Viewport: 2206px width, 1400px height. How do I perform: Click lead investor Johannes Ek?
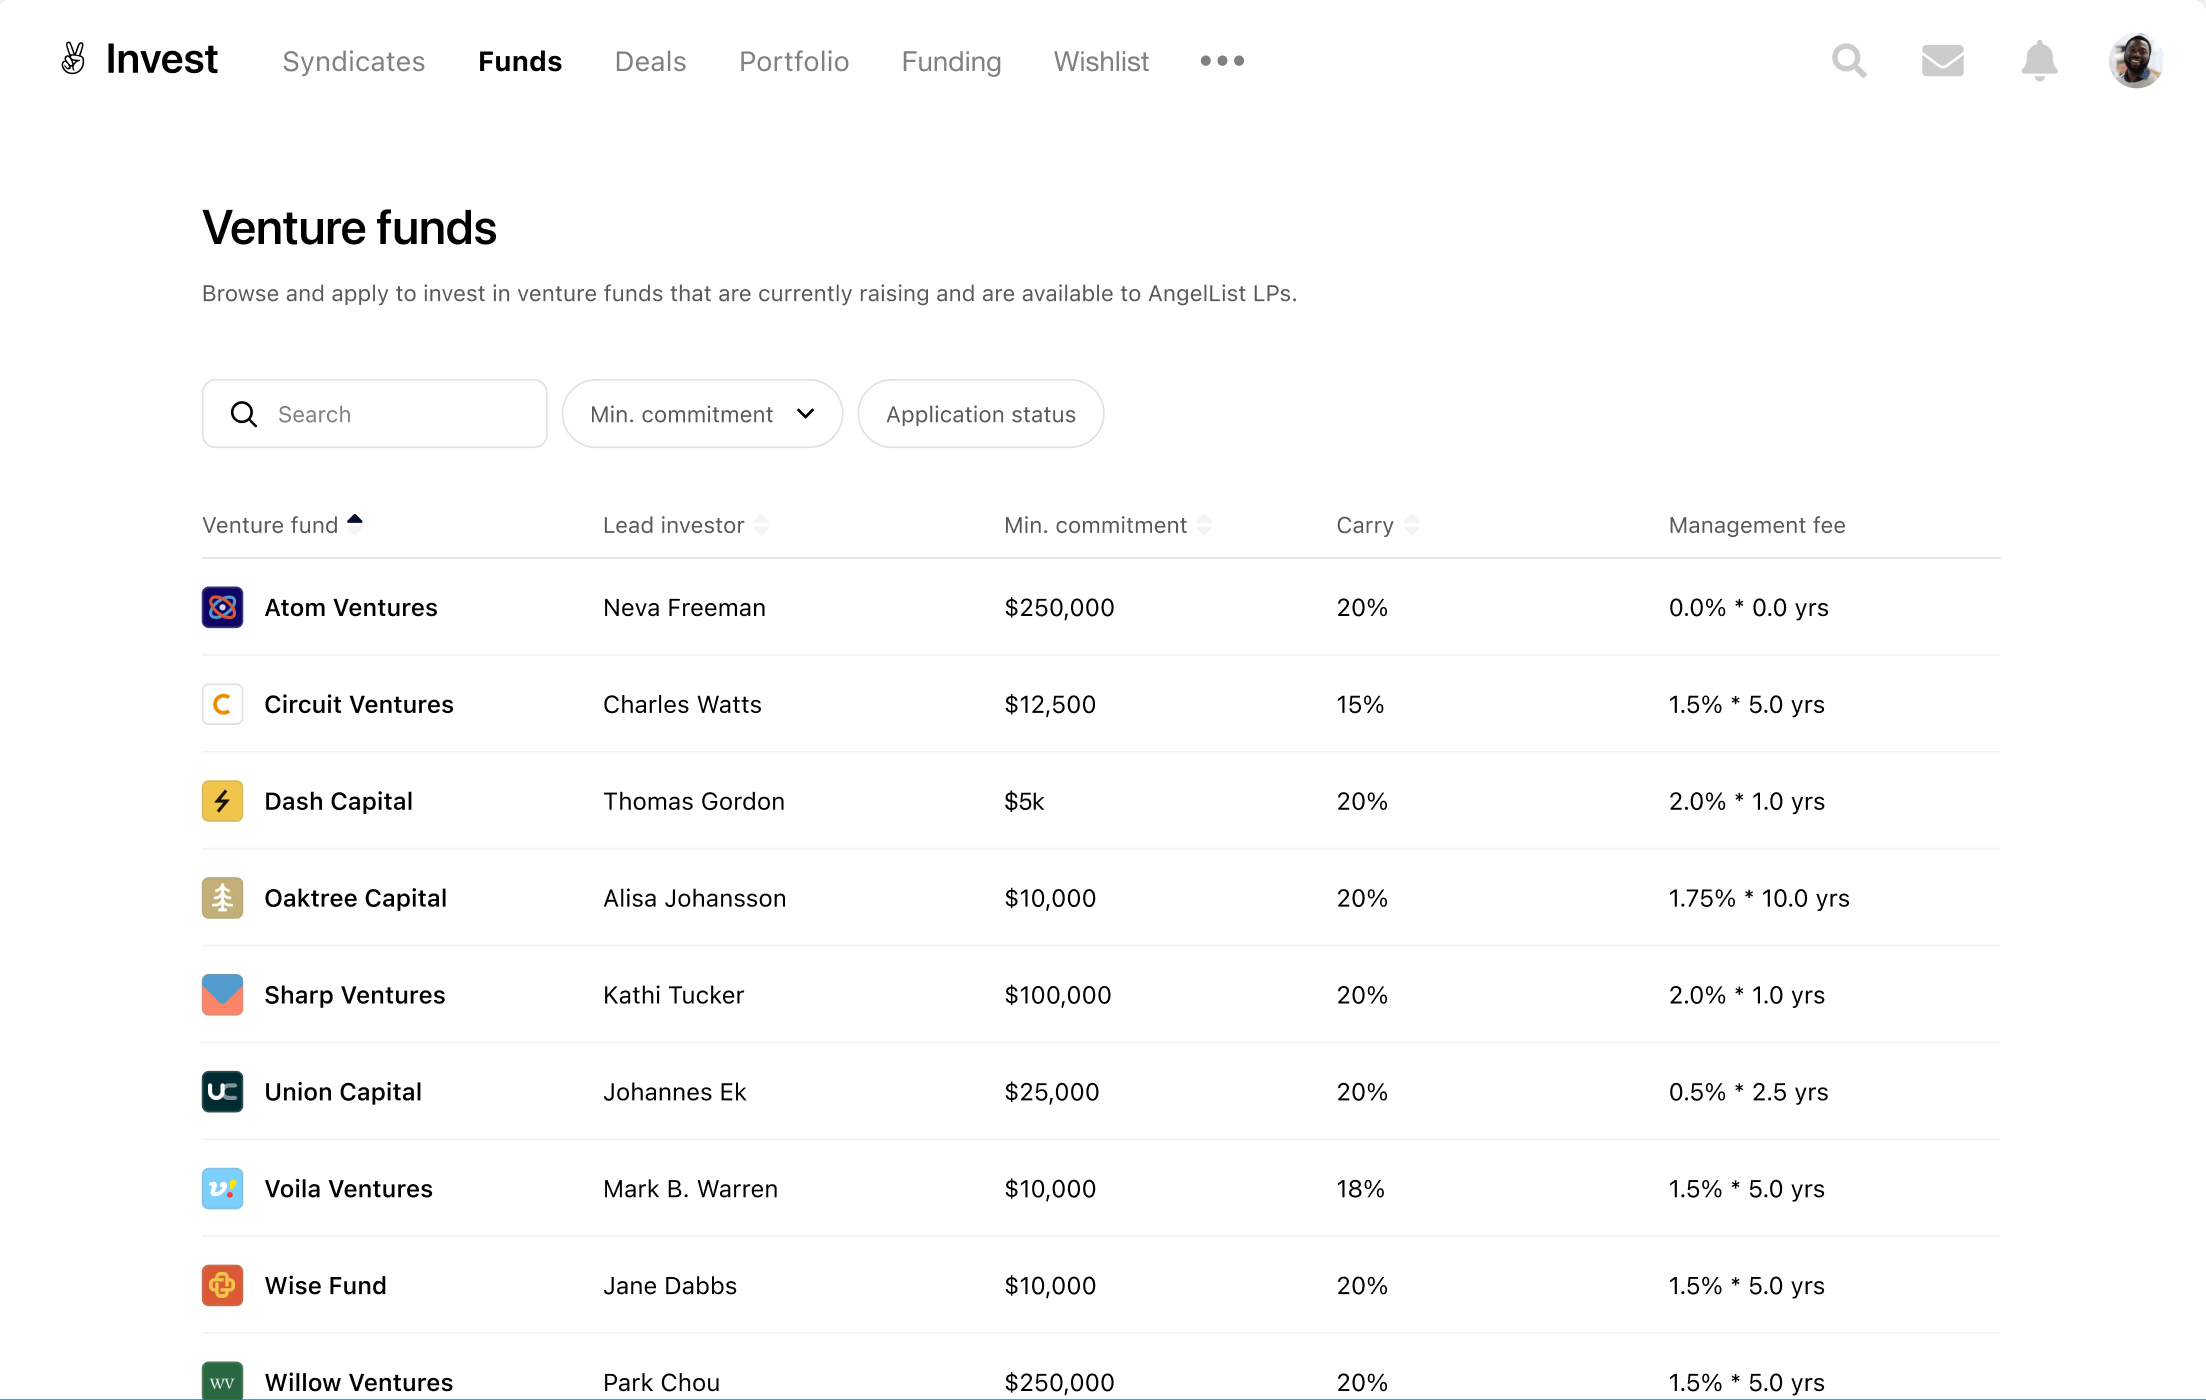coord(675,1092)
